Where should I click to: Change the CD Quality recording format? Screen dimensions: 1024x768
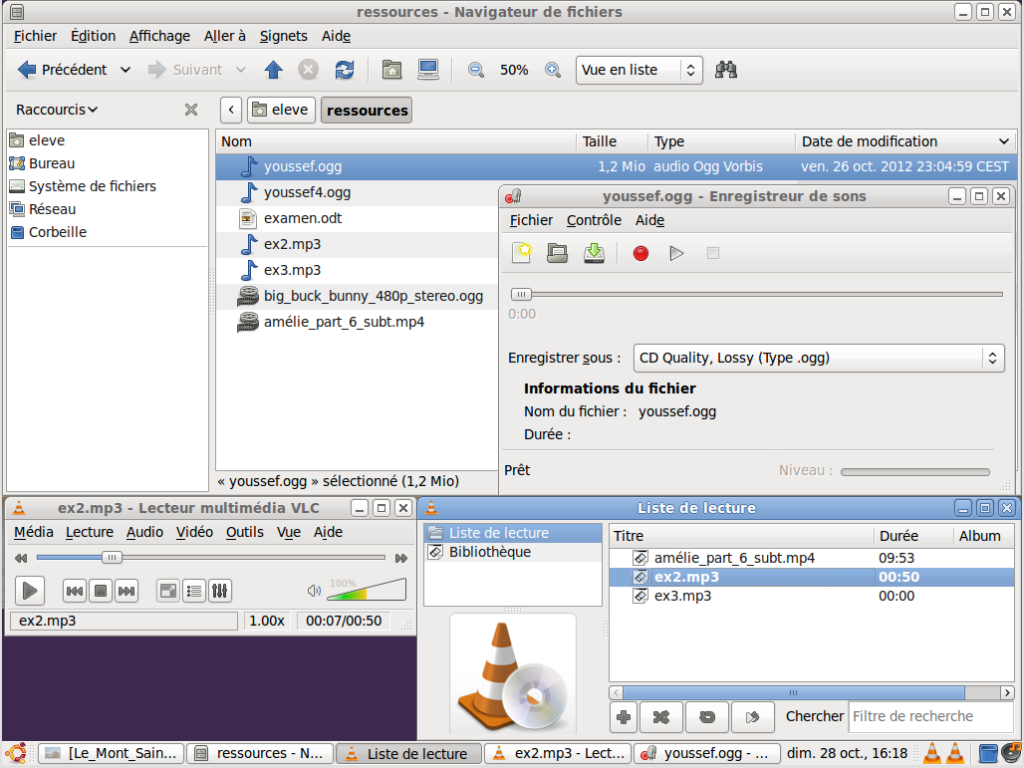[x=818, y=357]
